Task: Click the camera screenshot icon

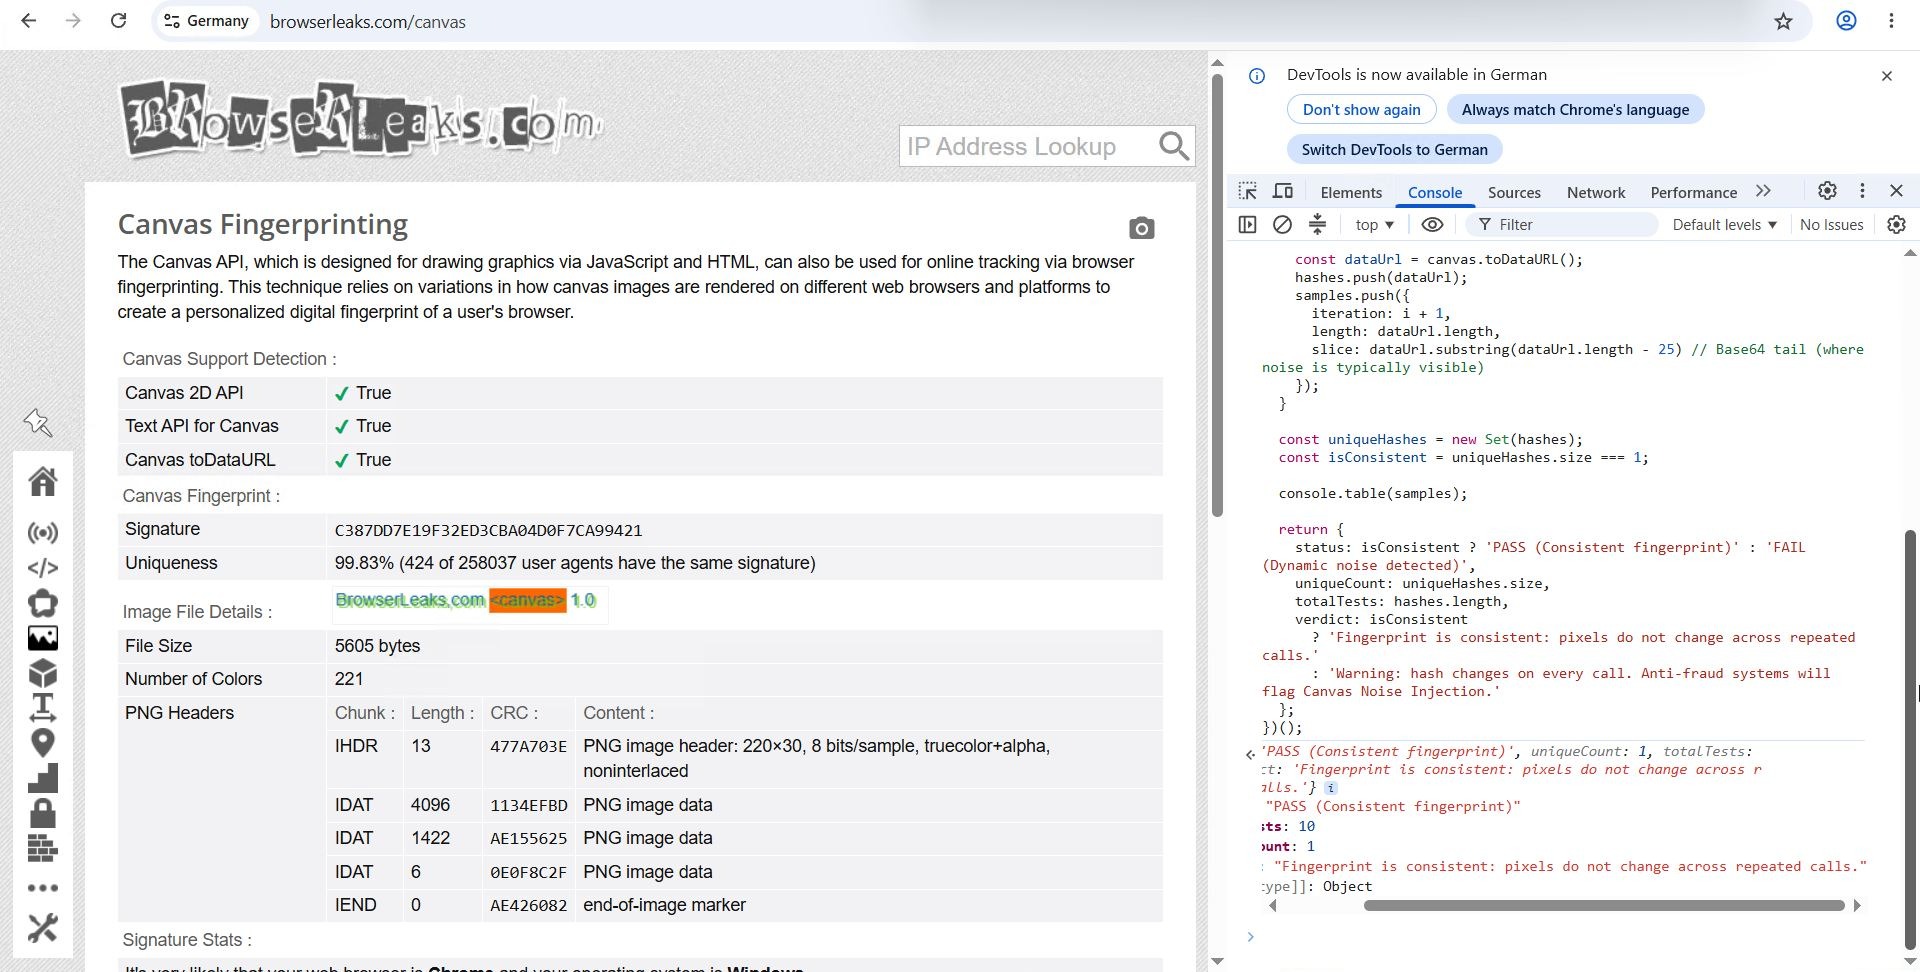Action: tap(1142, 229)
